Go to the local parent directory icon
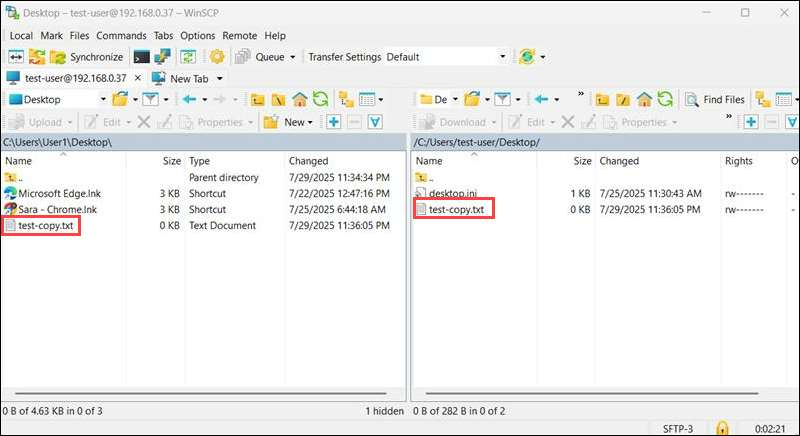The image size is (800, 436). (x=258, y=99)
